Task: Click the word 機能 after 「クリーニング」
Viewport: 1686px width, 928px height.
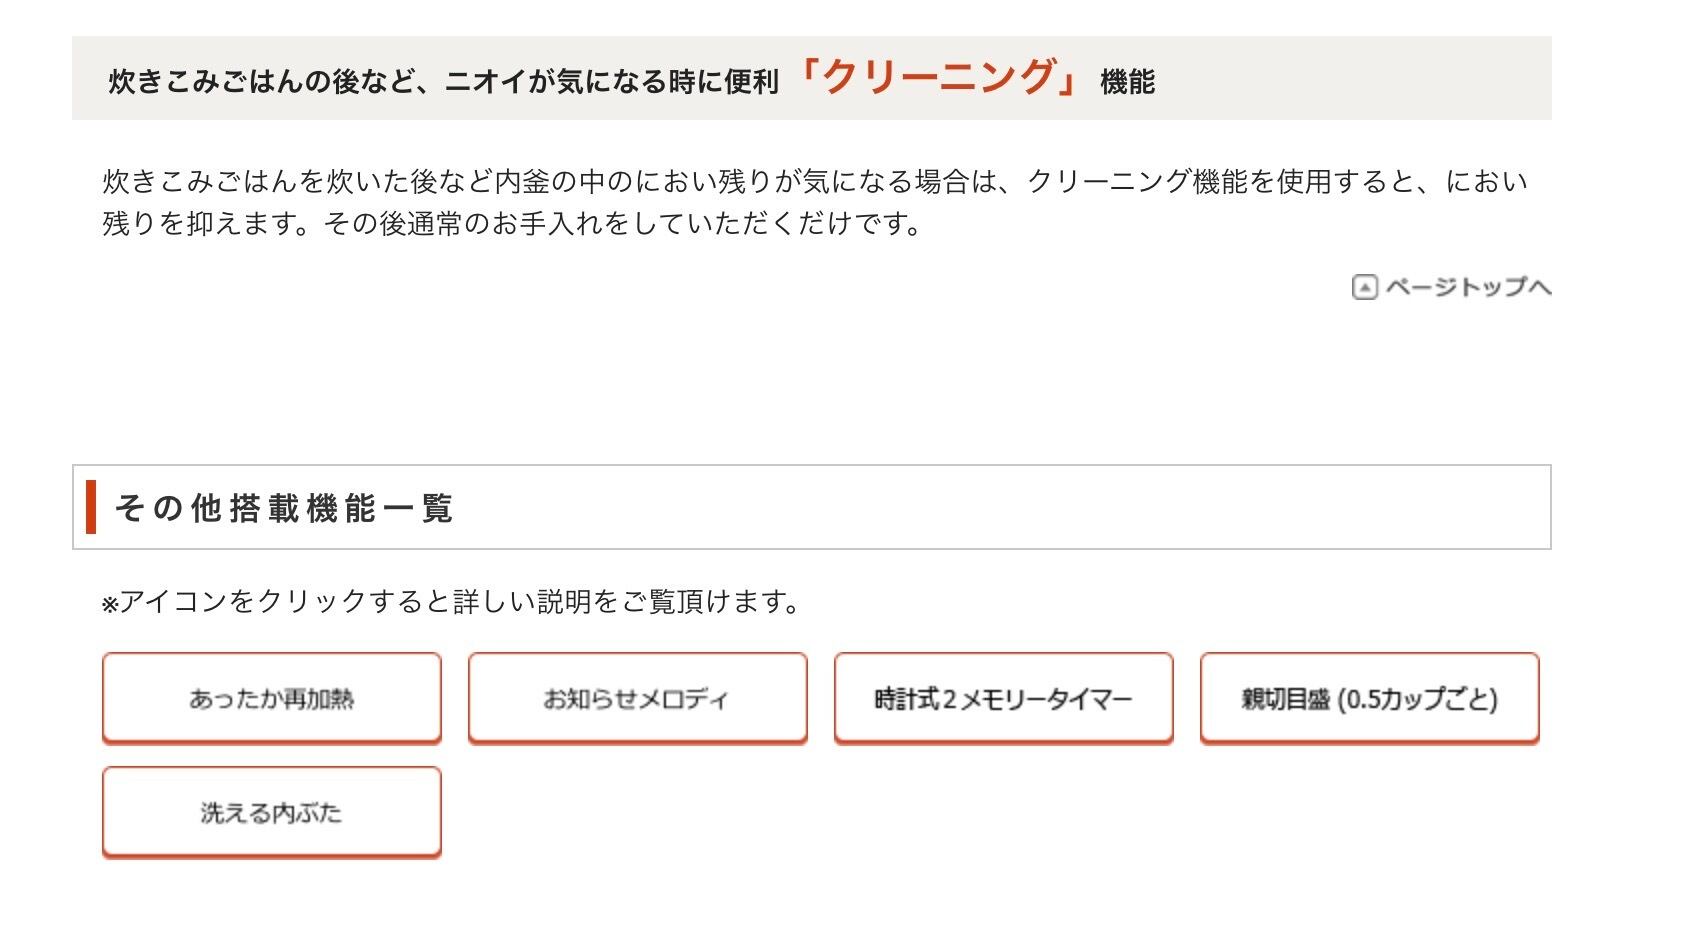Action: 1127,82
